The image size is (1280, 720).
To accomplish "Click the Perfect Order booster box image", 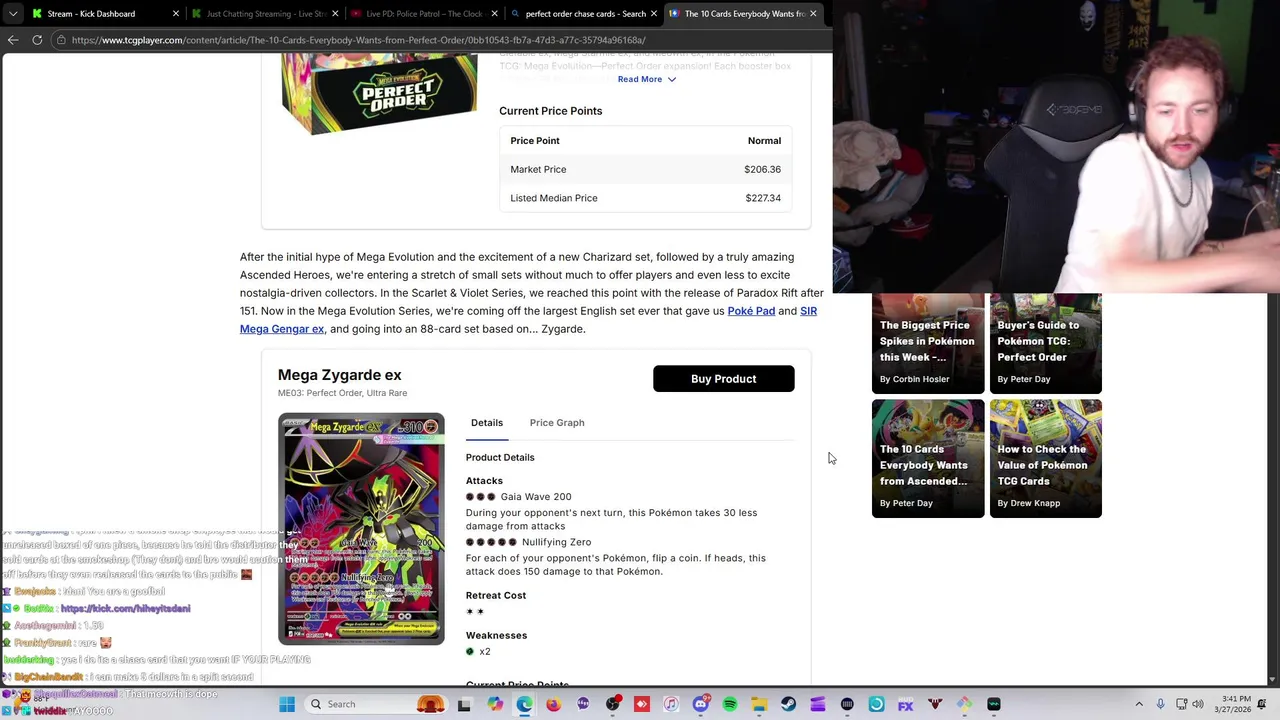I will point(378,95).
